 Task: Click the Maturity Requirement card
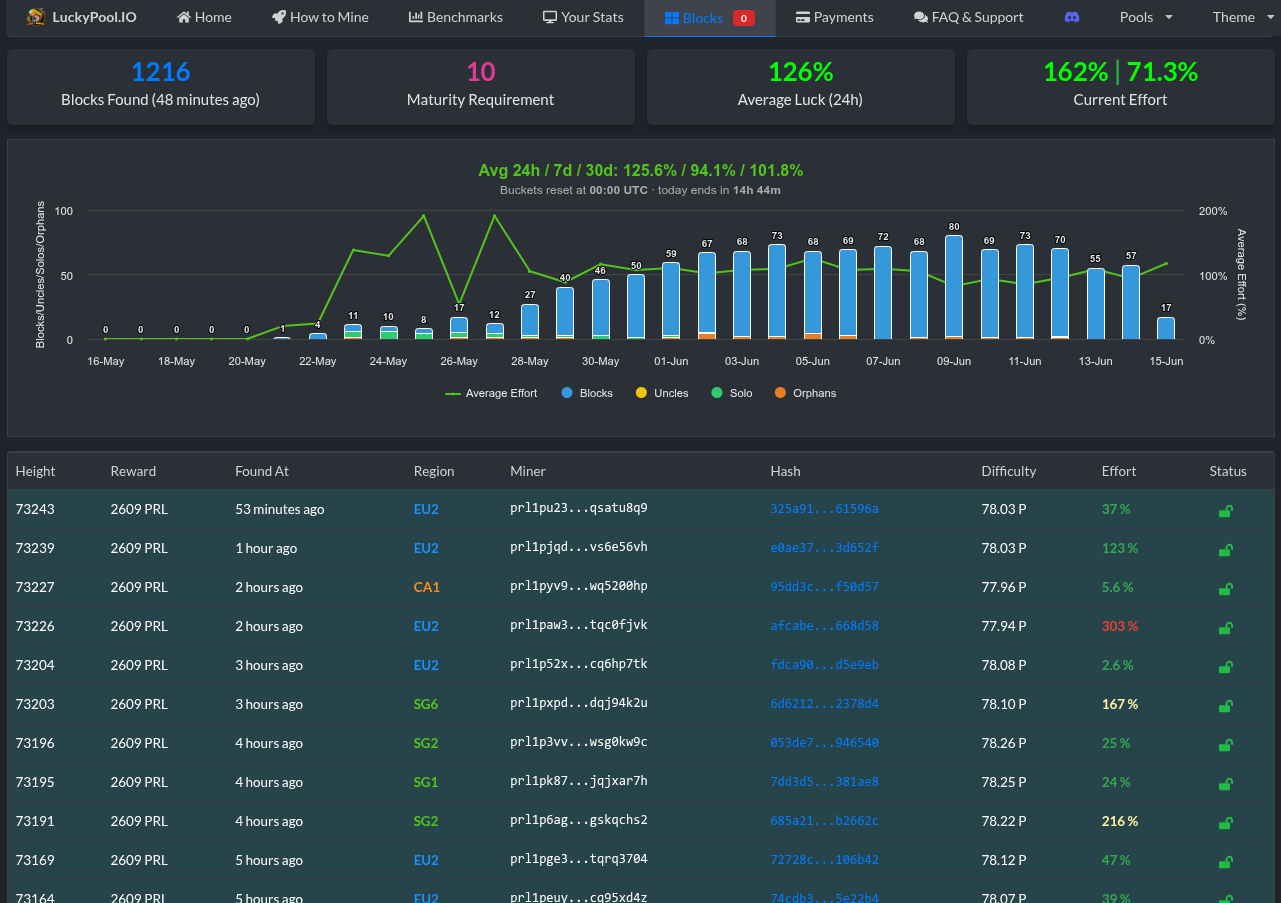point(481,87)
